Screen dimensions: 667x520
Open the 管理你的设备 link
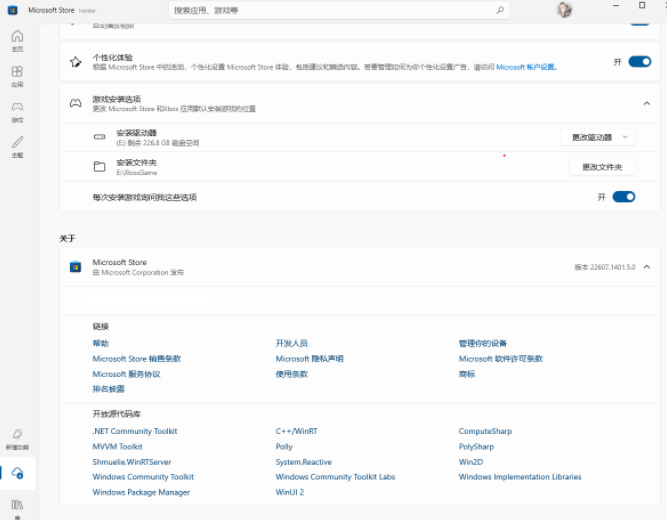click(x=482, y=343)
